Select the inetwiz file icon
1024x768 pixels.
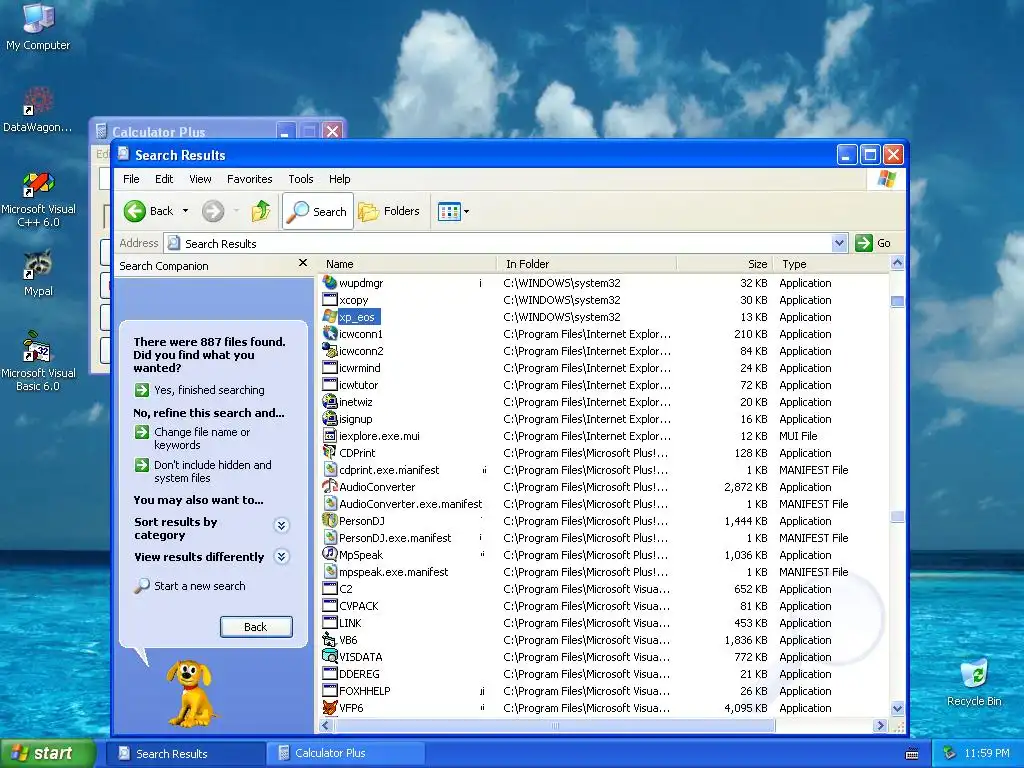(x=330, y=402)
